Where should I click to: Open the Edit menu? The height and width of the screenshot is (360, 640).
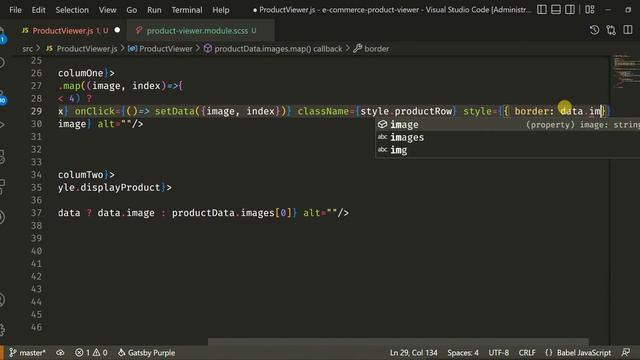click(x=38, y=10)
